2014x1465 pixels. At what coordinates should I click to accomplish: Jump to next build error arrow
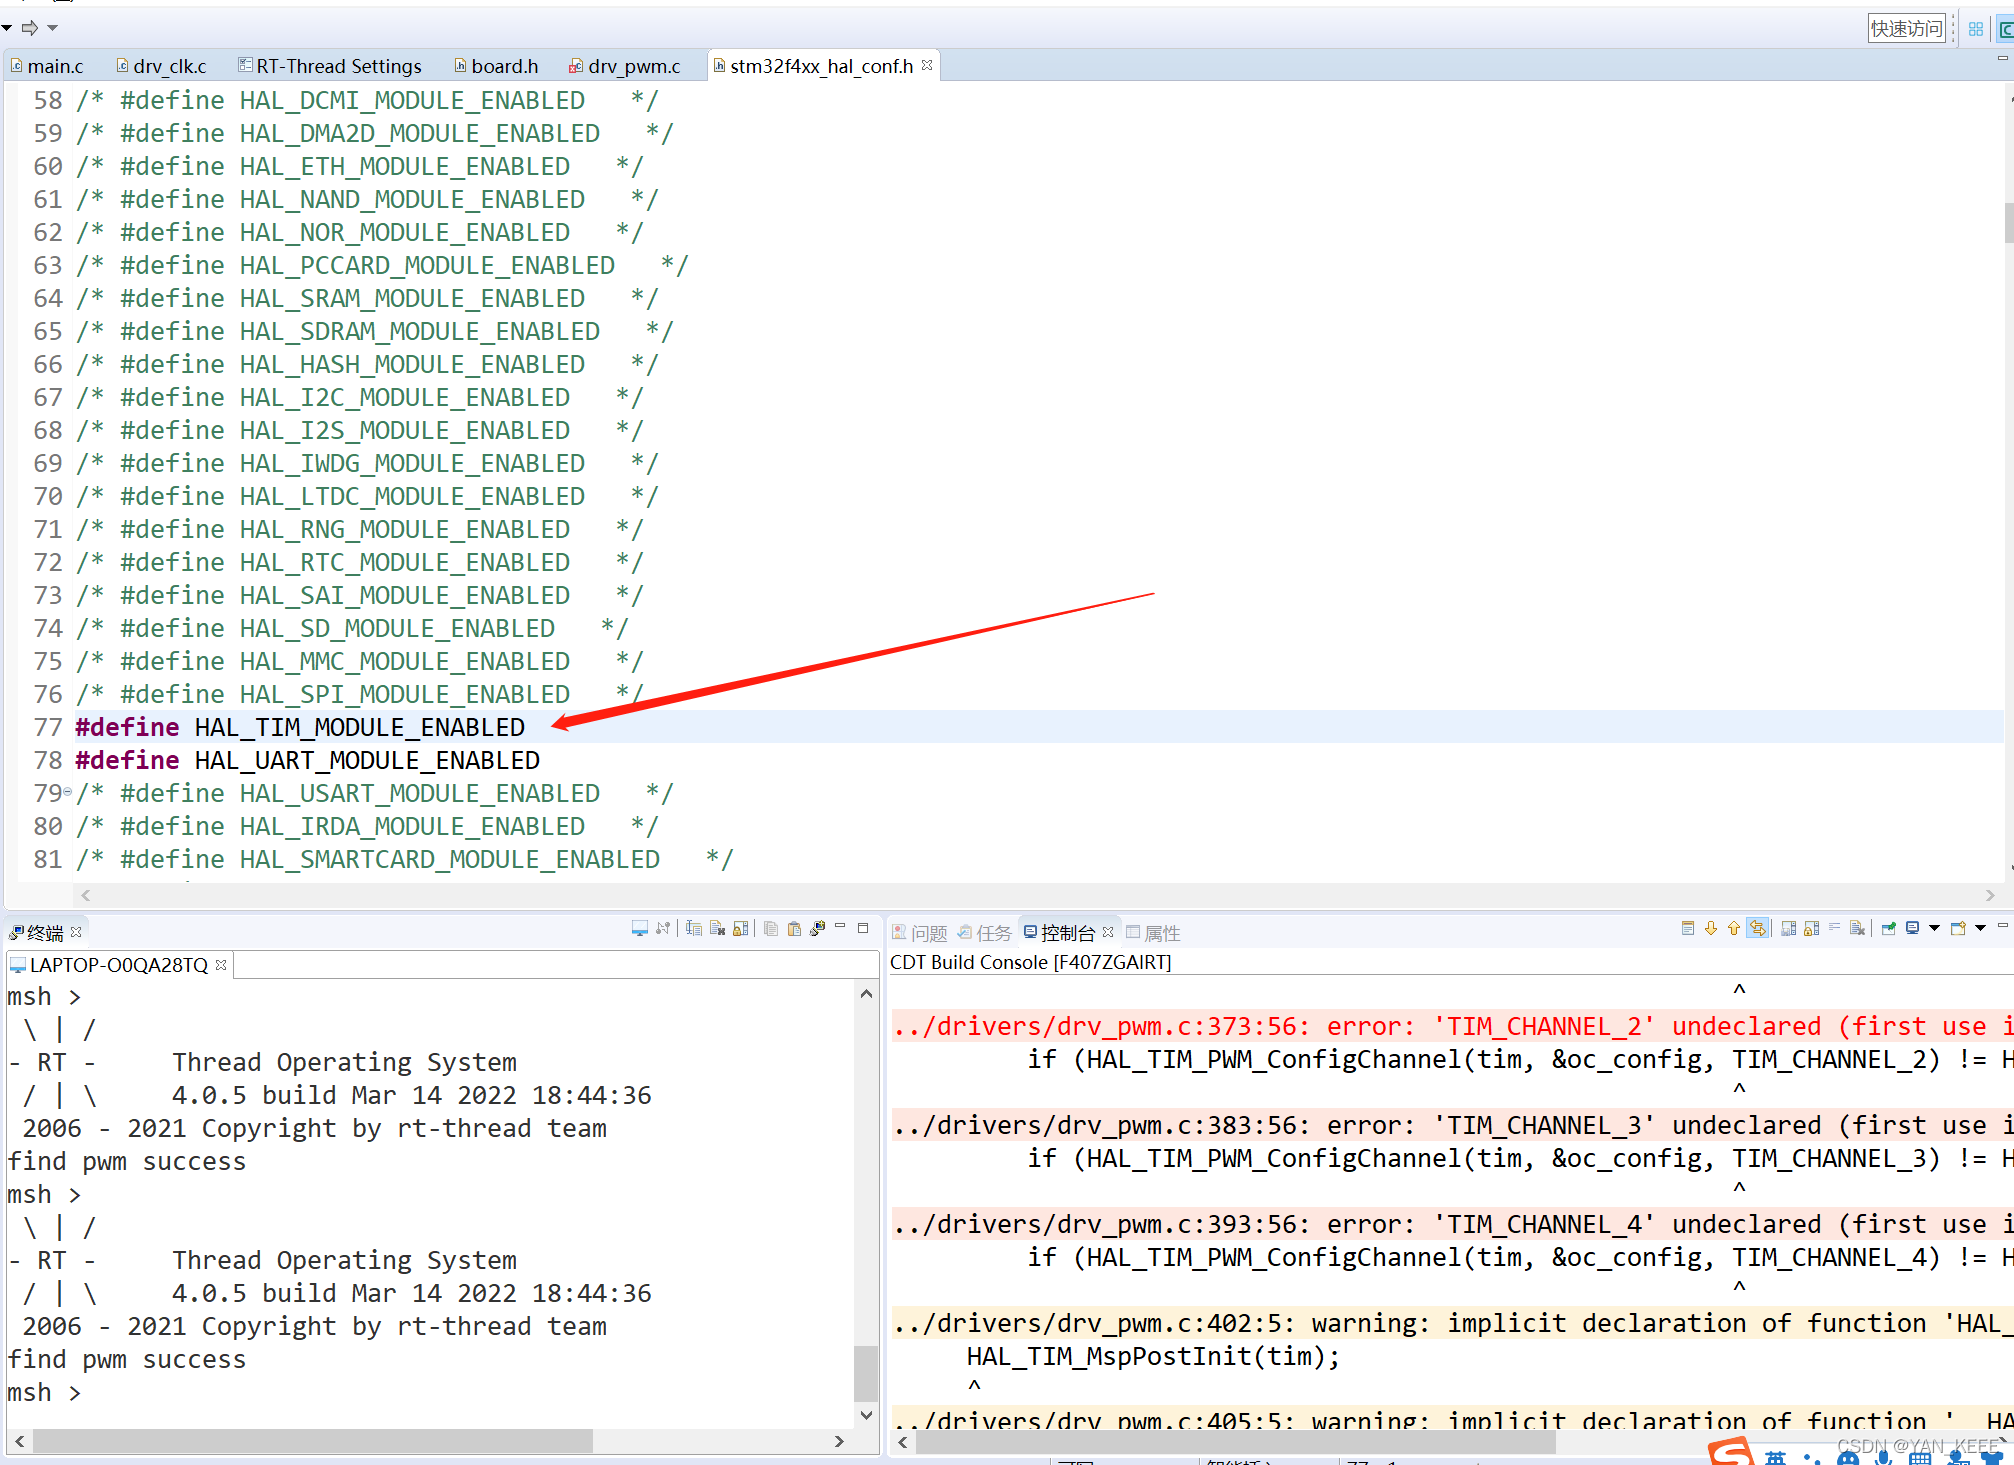pos(1711,928)
